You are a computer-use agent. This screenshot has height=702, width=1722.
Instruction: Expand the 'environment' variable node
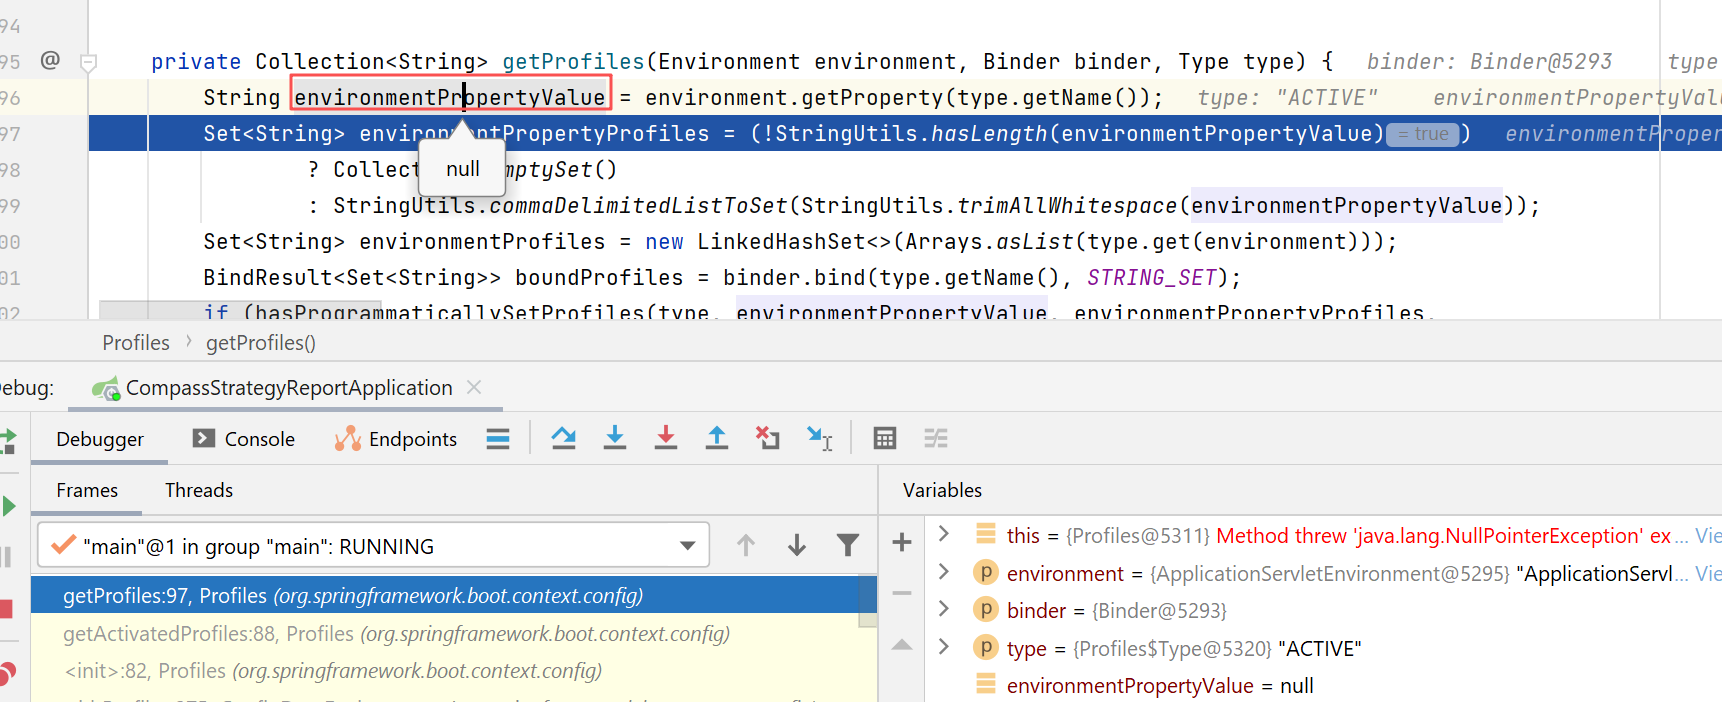943,572
